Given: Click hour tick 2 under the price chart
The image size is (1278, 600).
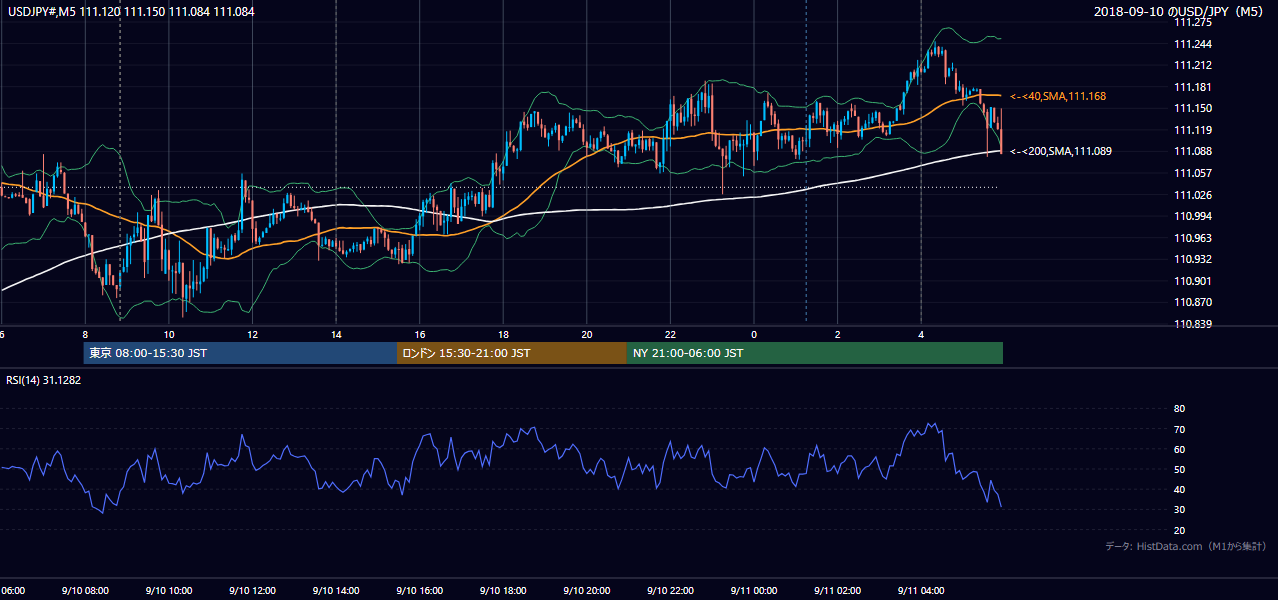Looking at the screenshot, I should click(x=837, y=335).
